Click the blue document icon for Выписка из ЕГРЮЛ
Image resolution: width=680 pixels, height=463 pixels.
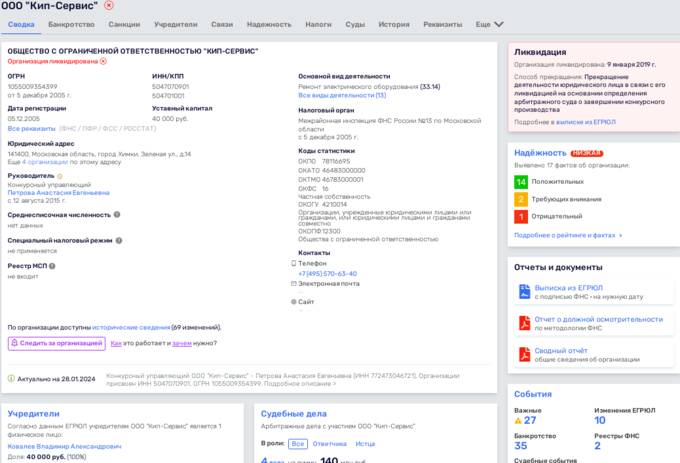point(525,292)
